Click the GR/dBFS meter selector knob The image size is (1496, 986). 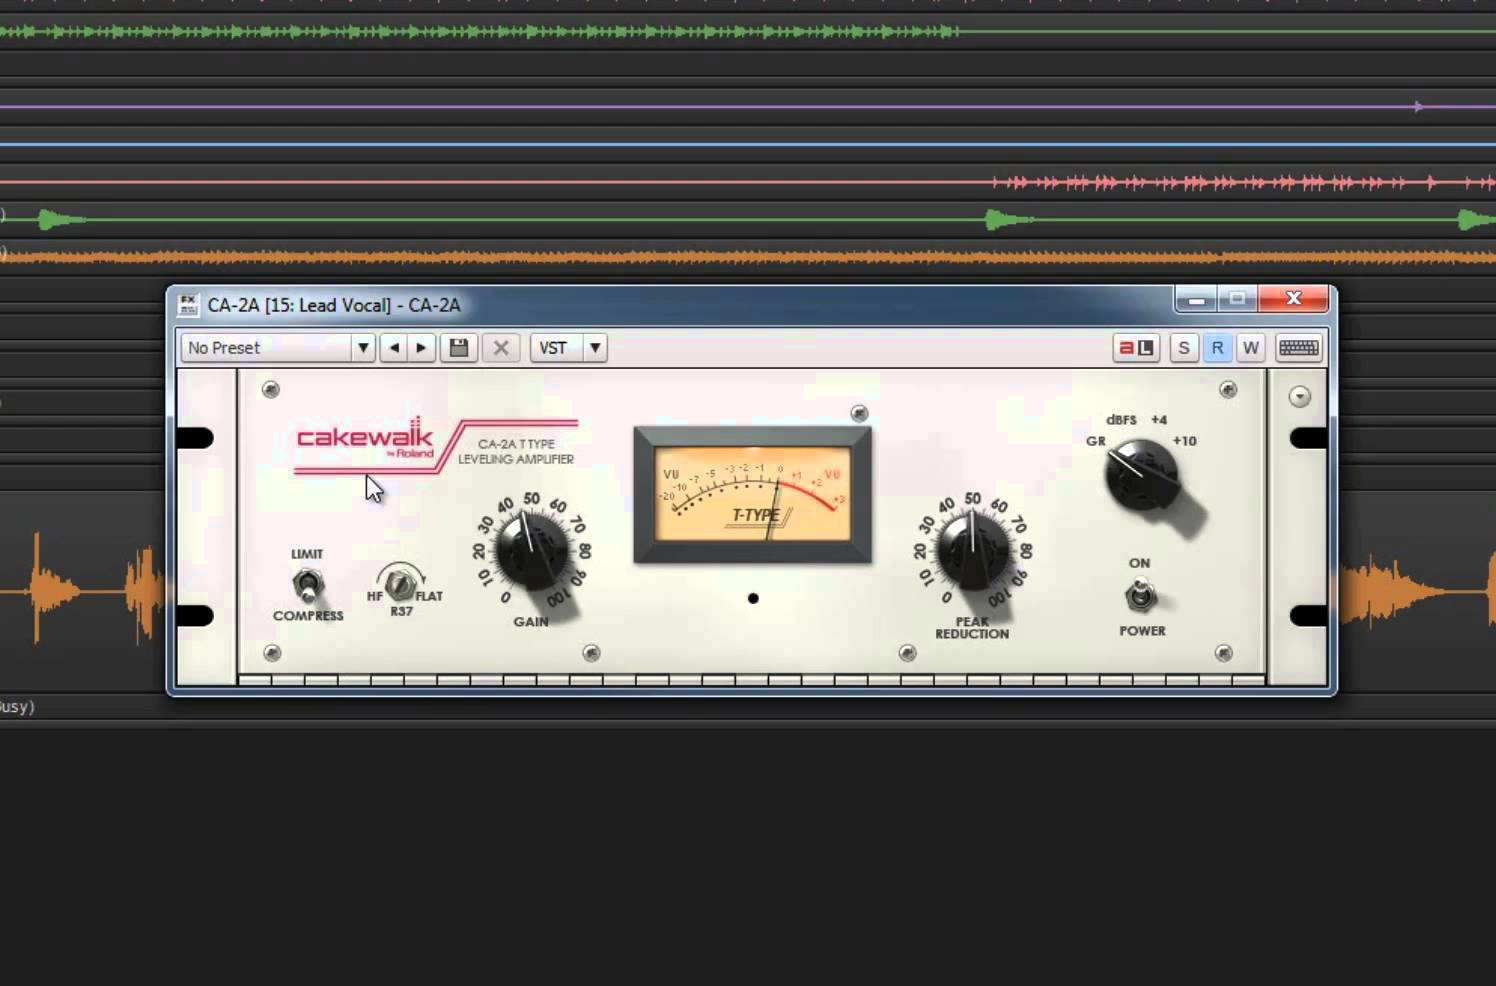1142,475
